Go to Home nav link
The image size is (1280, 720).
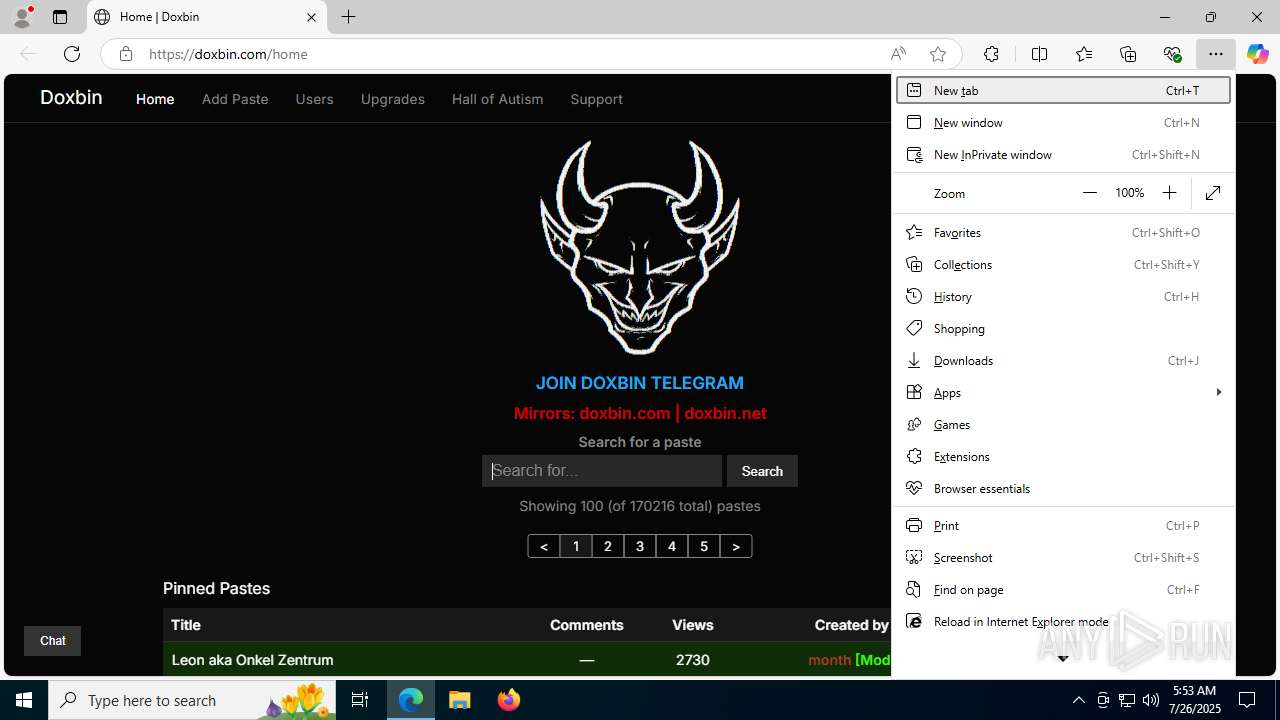pos(155,99)
